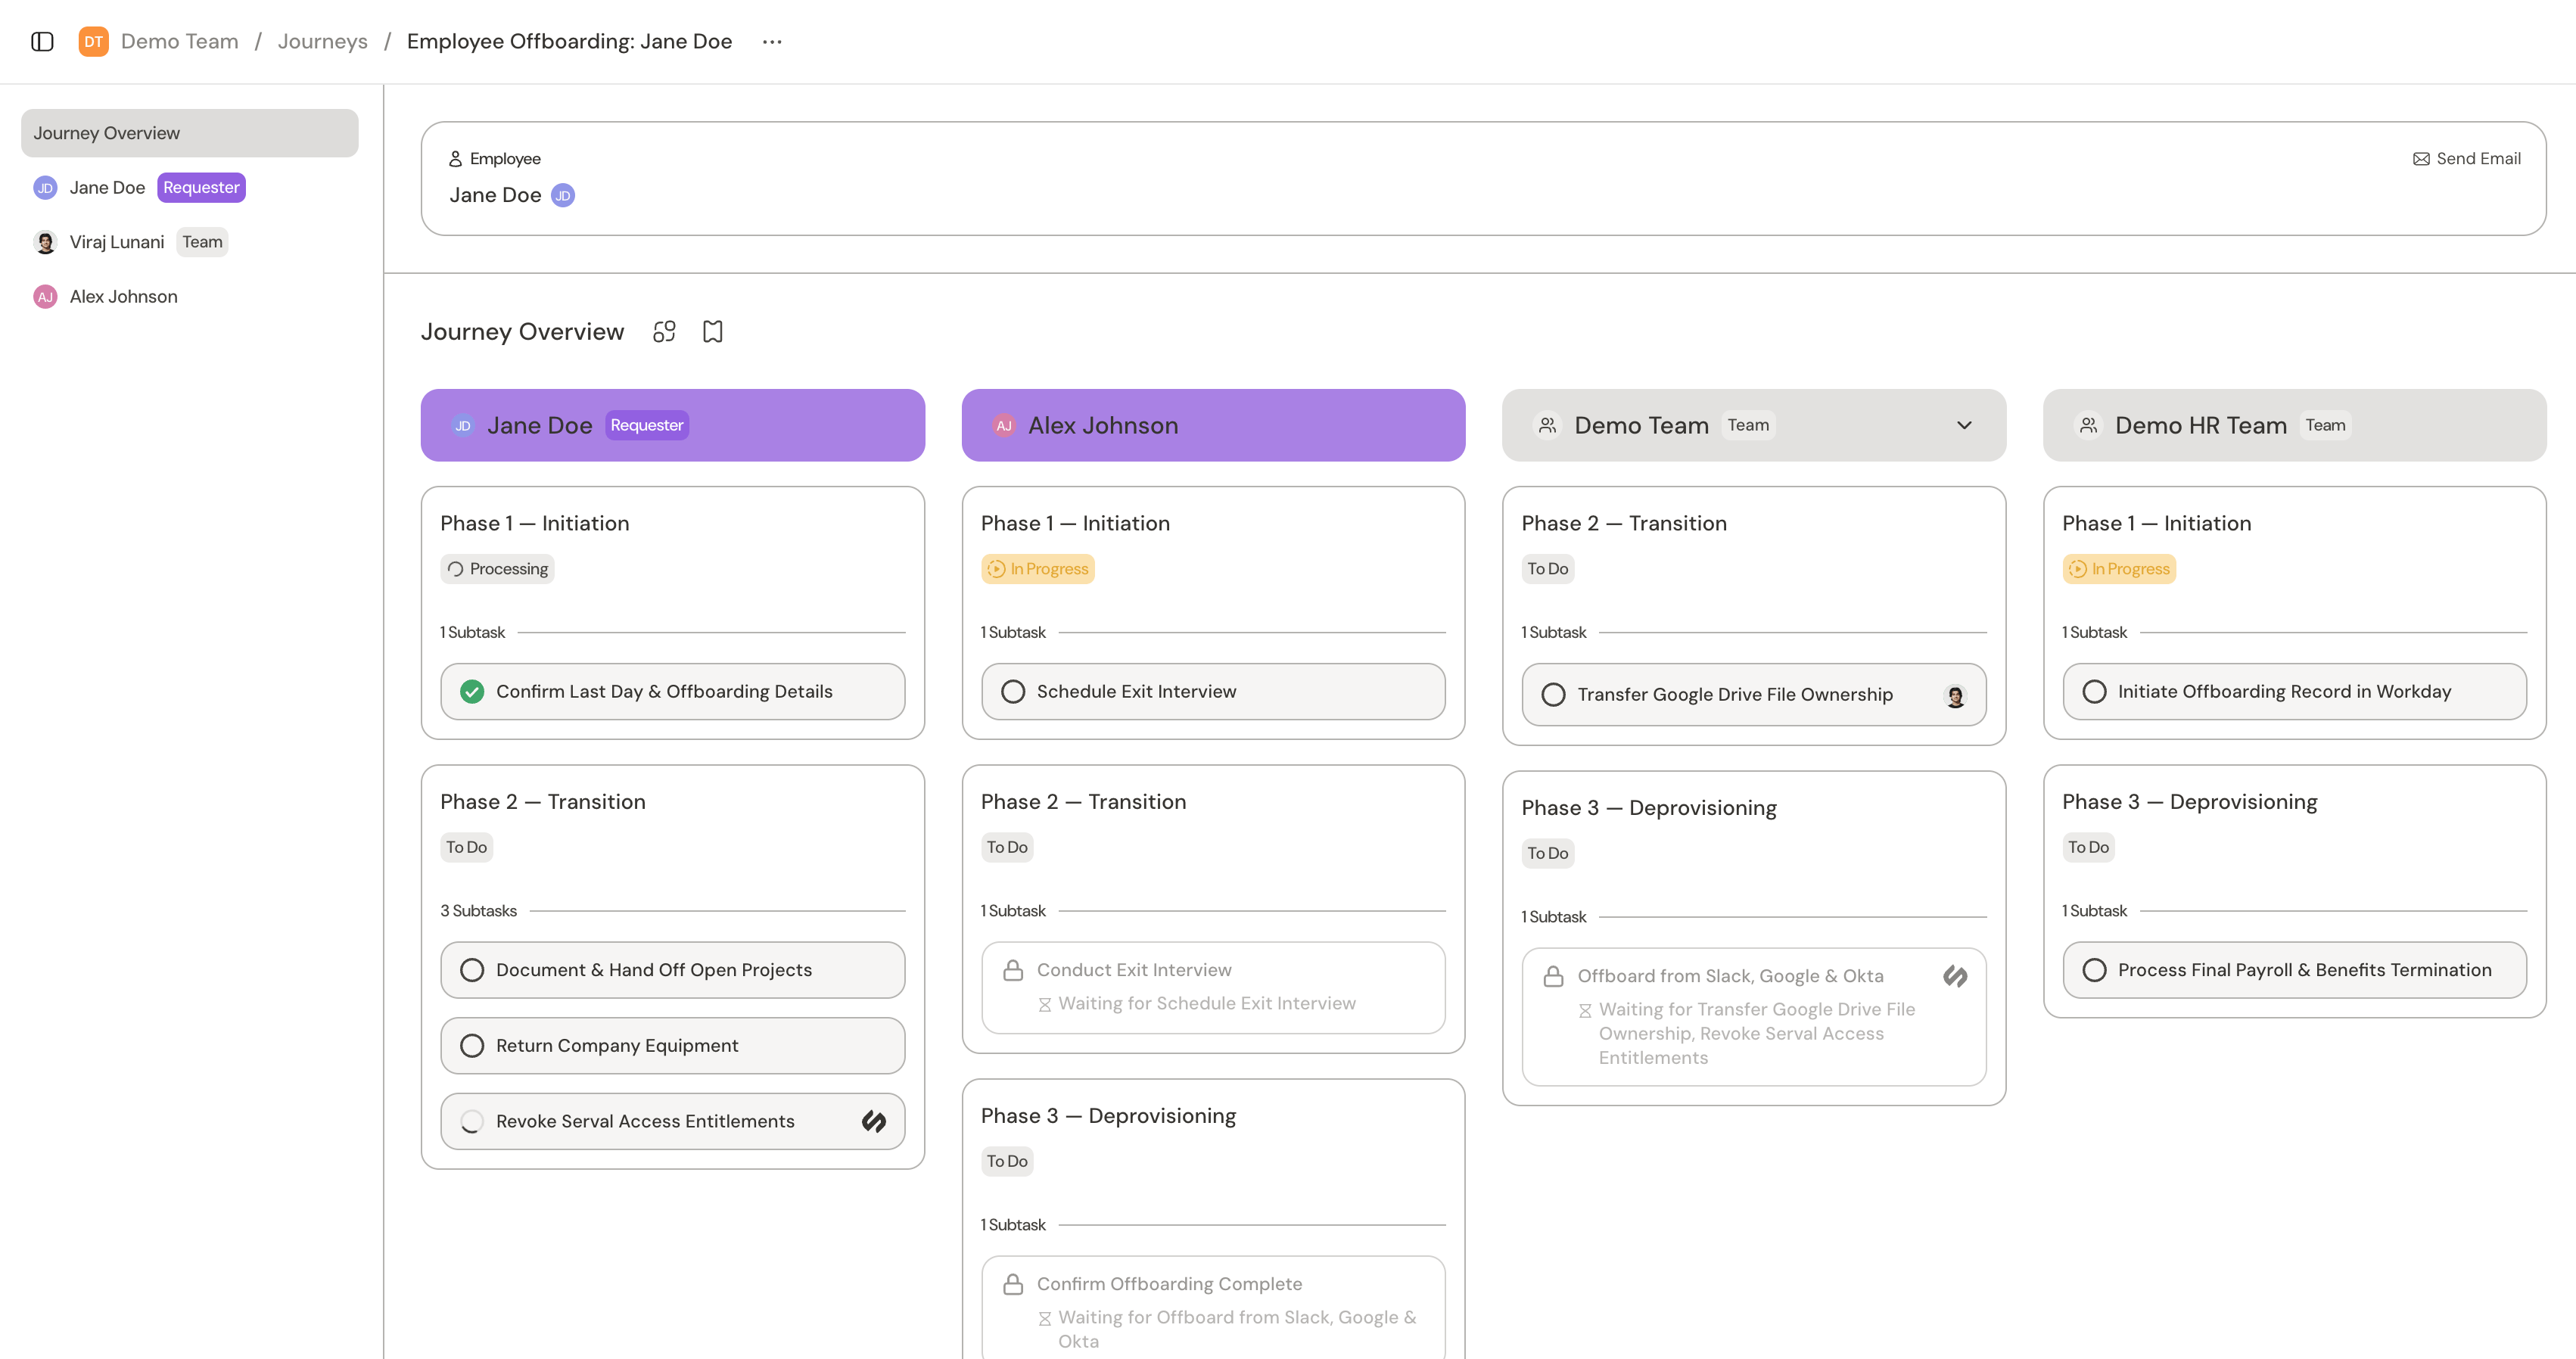Image resolution: width=2576 pixels, height=1359 pixels.
Task: Click 'Waiting for Offboard from Slack, Google & Okta' text
Action: coord(1237,1330)
